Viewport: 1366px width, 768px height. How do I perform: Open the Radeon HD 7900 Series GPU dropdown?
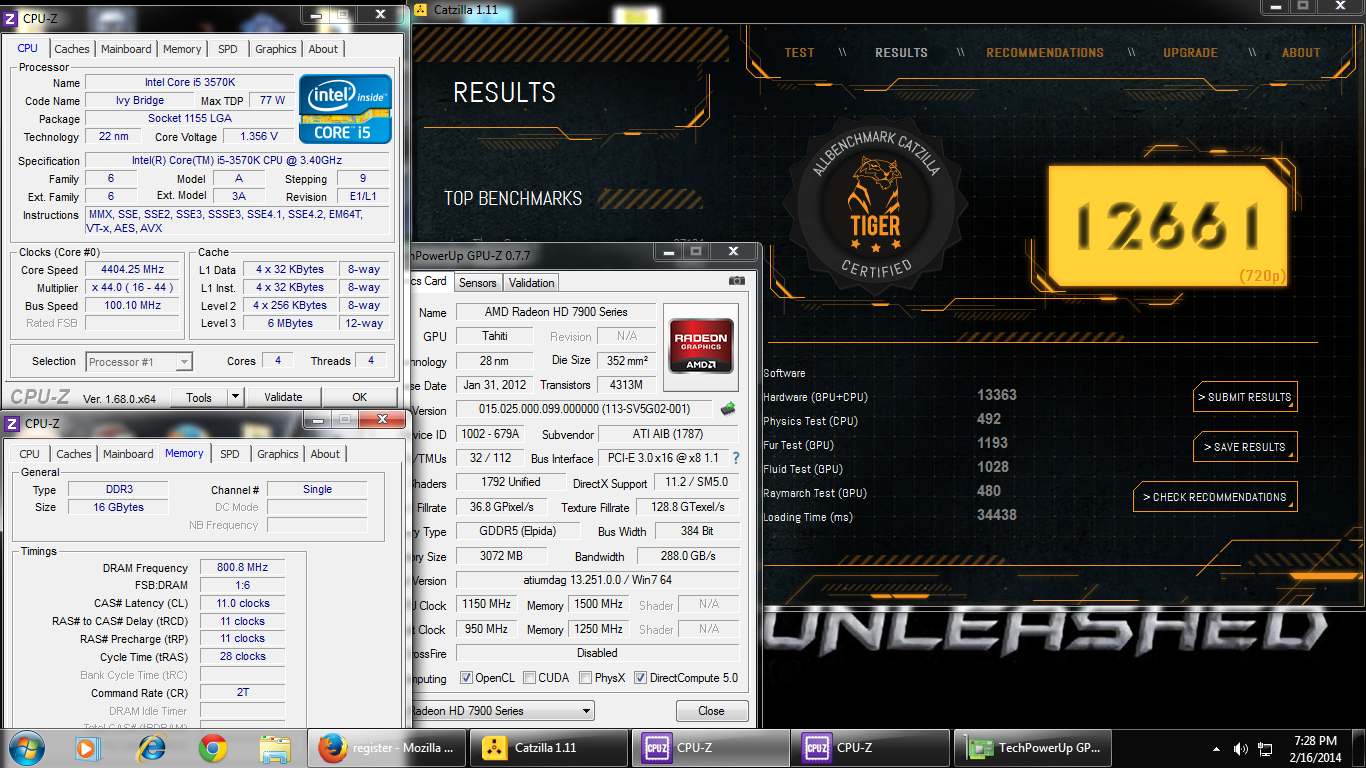[501, 711]
